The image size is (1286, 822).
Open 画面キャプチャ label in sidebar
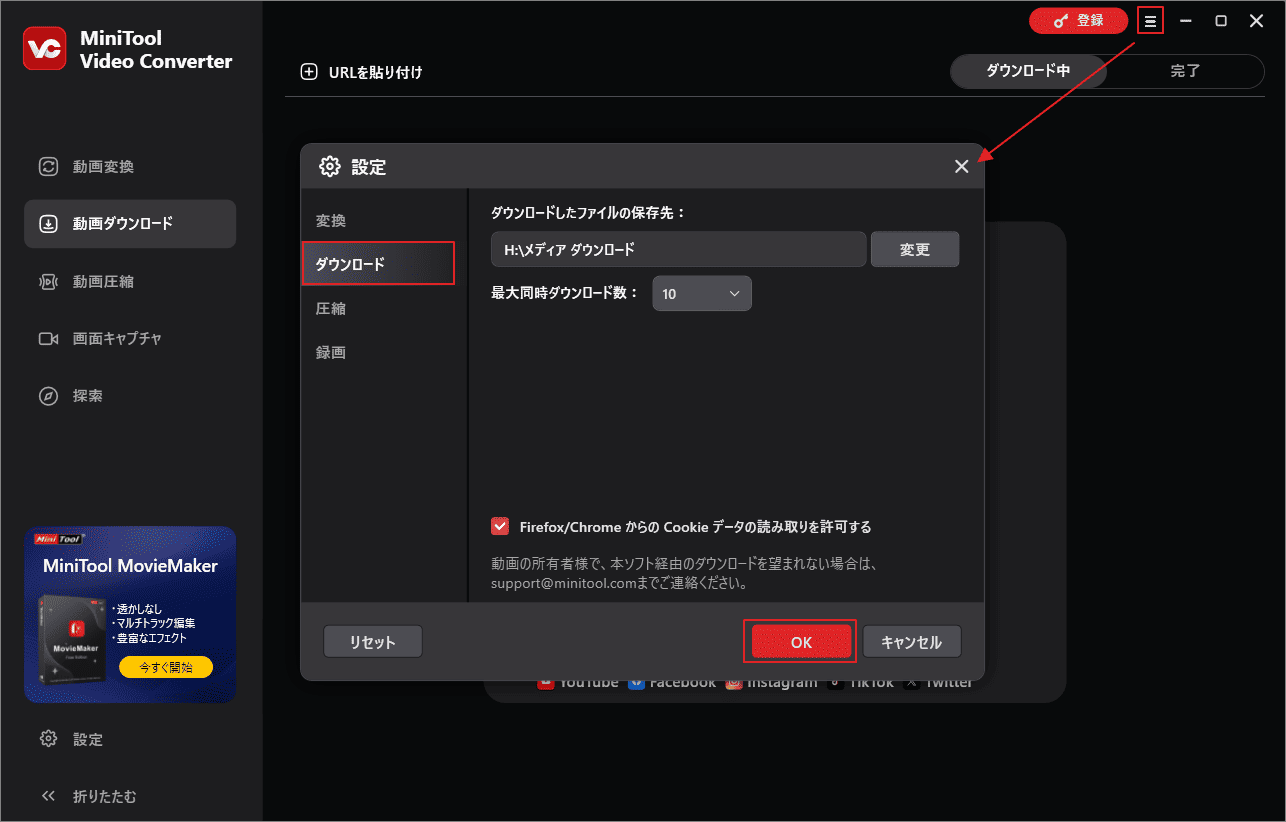(x=117, y=339)
